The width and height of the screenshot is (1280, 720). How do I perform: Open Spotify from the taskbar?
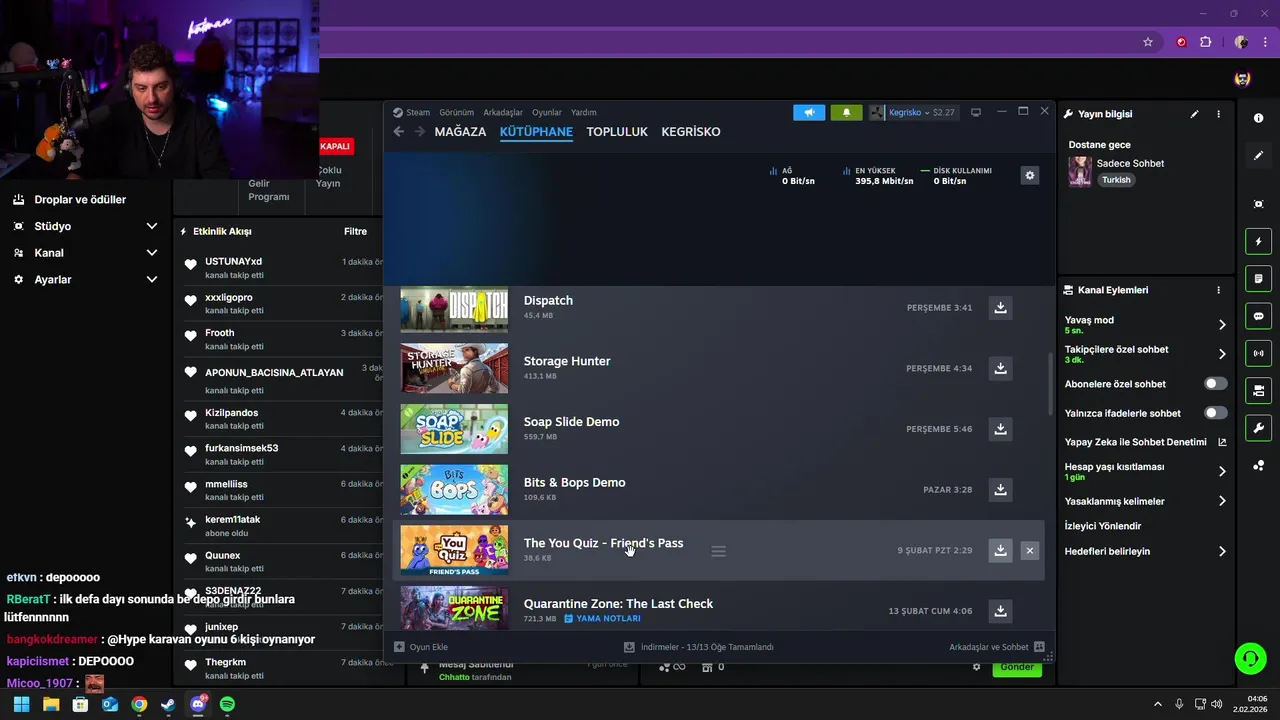coord(227,704)
